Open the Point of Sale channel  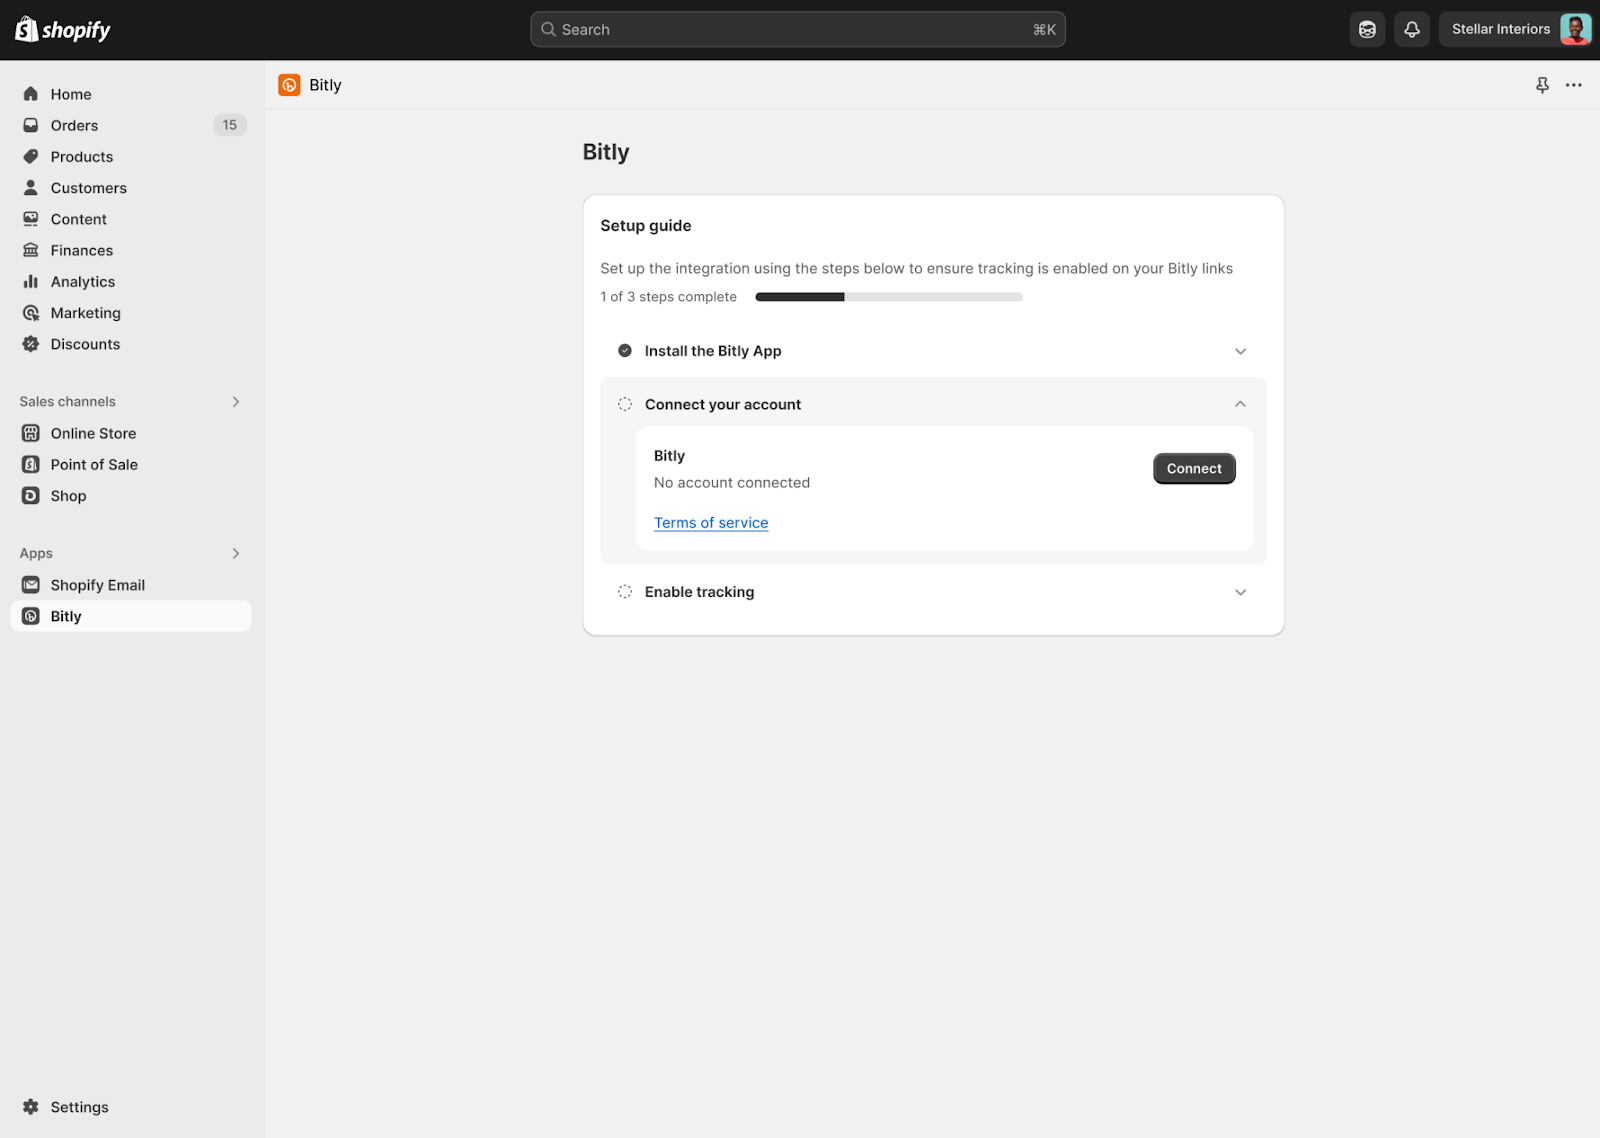tap(94, 464)
